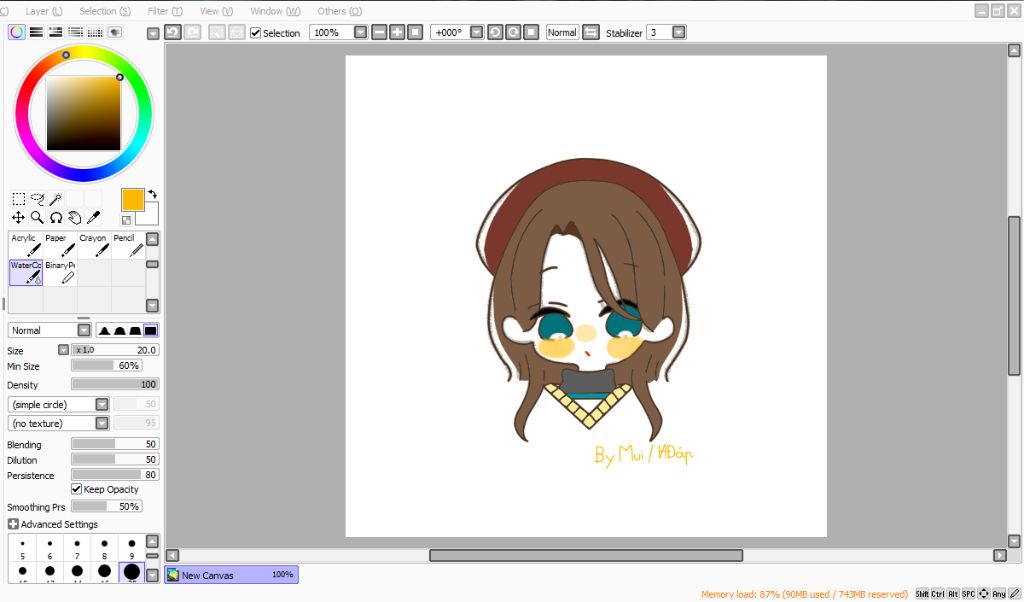The image size is (1024, 602).
Task: Open the rotation angle dropdown
Action: click(476, 32)
